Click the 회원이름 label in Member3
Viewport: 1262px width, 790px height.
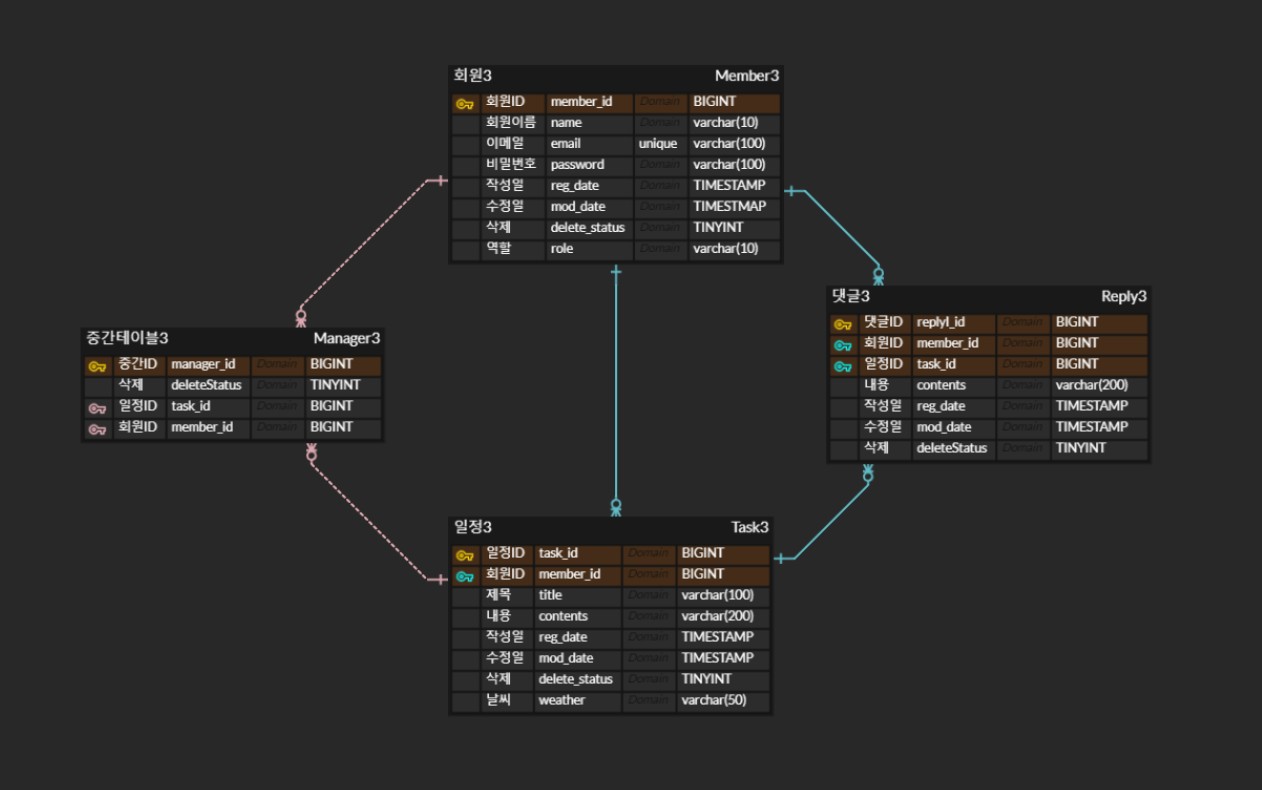tap(512, 123)
